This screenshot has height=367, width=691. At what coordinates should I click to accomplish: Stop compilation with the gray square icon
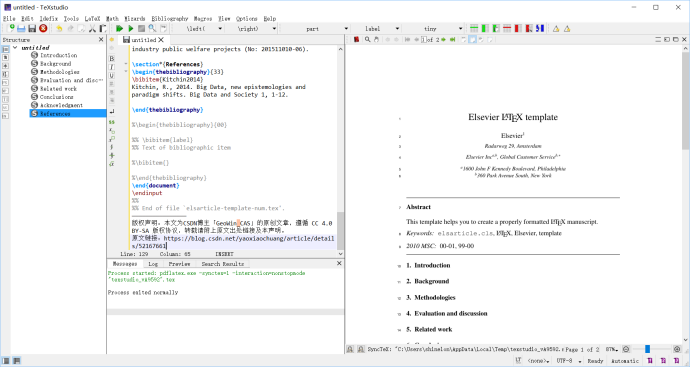coord(141,29)
